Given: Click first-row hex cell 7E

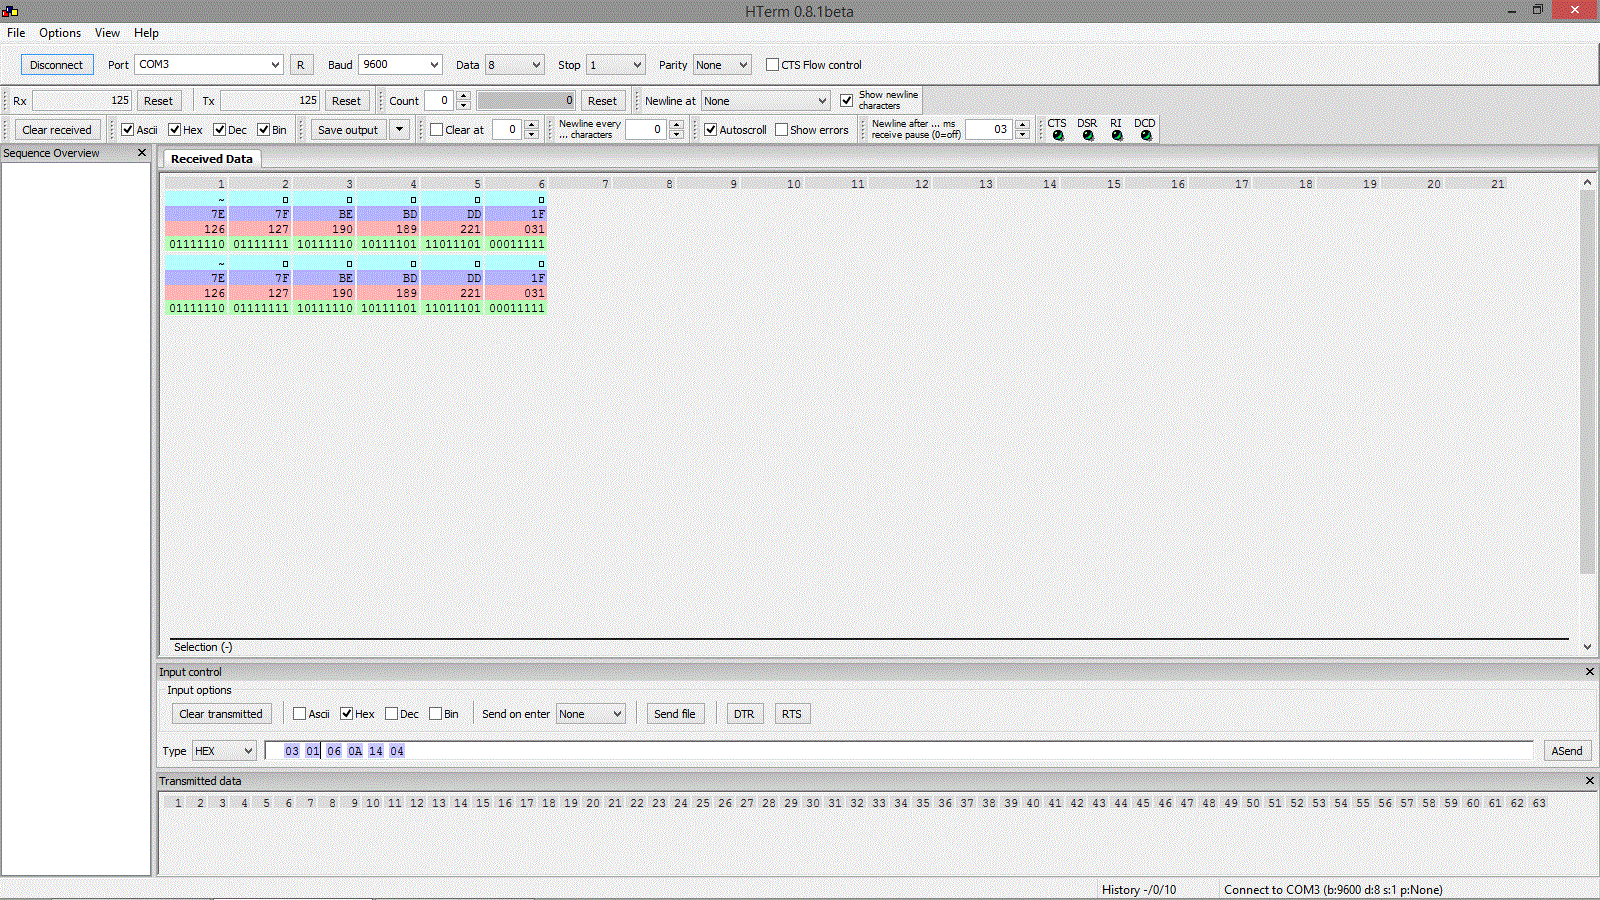Looking at the screenshot, I should click(x=196, y=214).
